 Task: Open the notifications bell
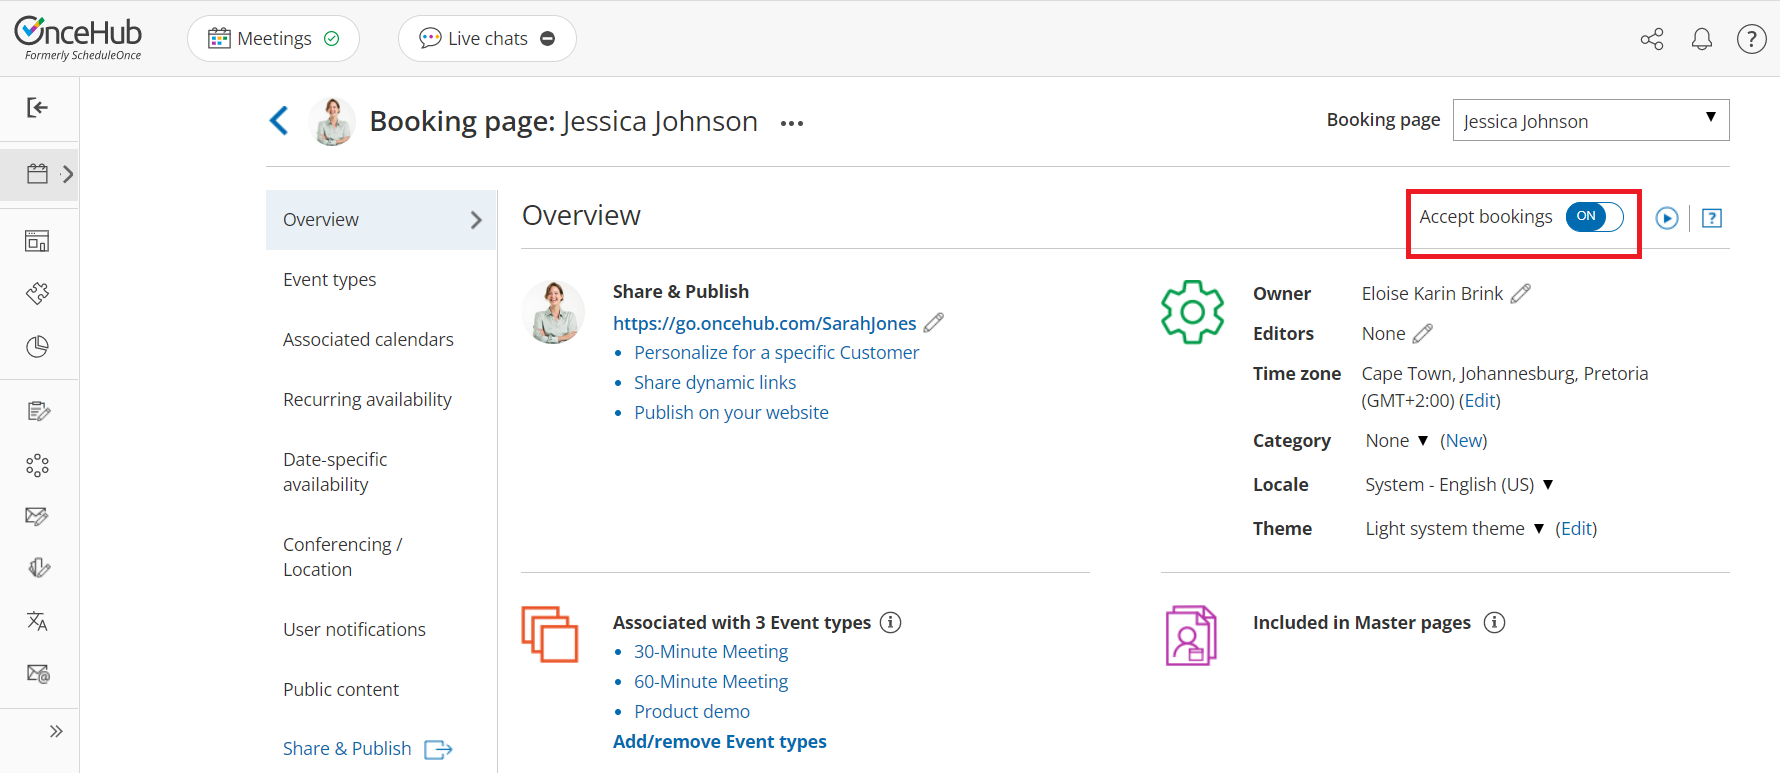1701,39
